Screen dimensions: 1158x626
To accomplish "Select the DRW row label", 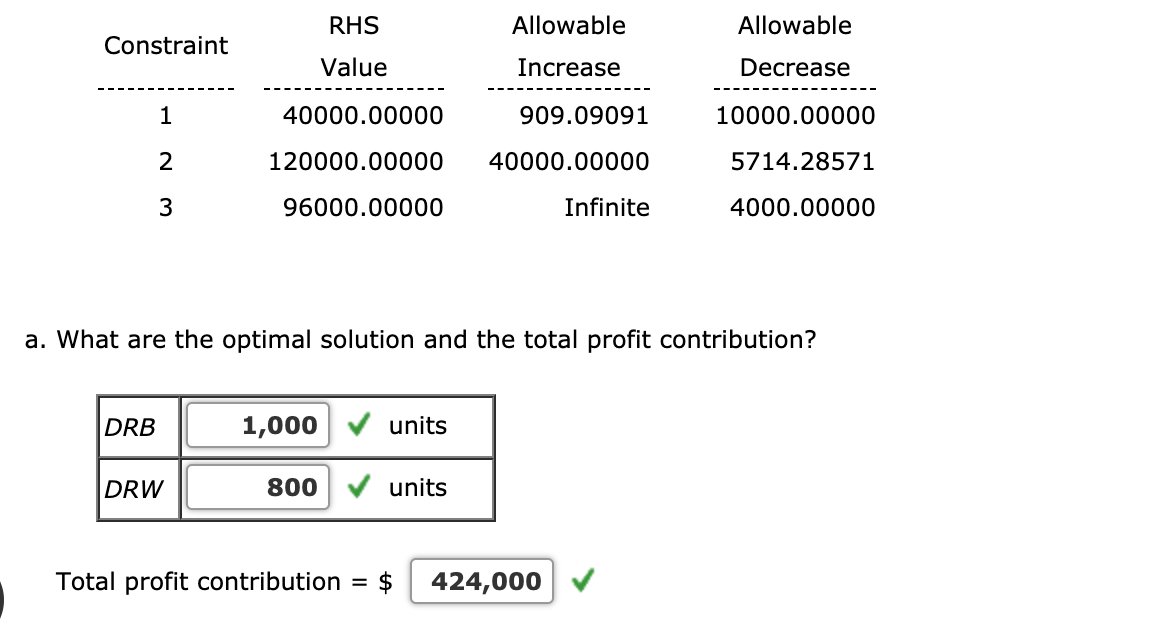I will pyautogui.click(x=132, y=488).
